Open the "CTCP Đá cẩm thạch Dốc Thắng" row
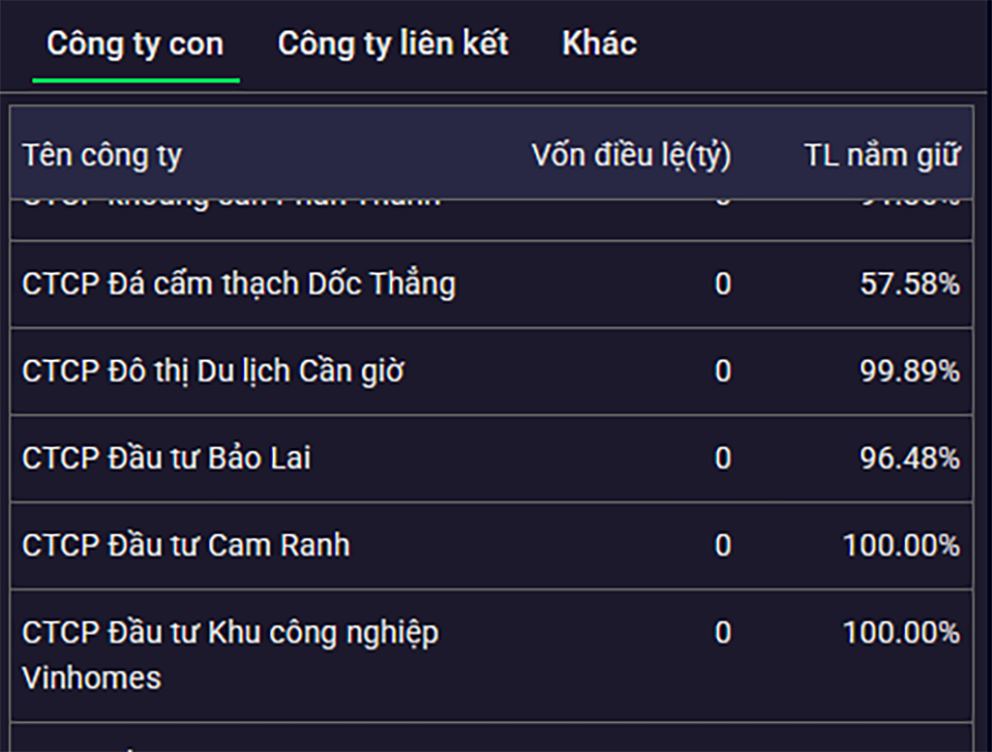992x752 pixels. coord(237,283)
